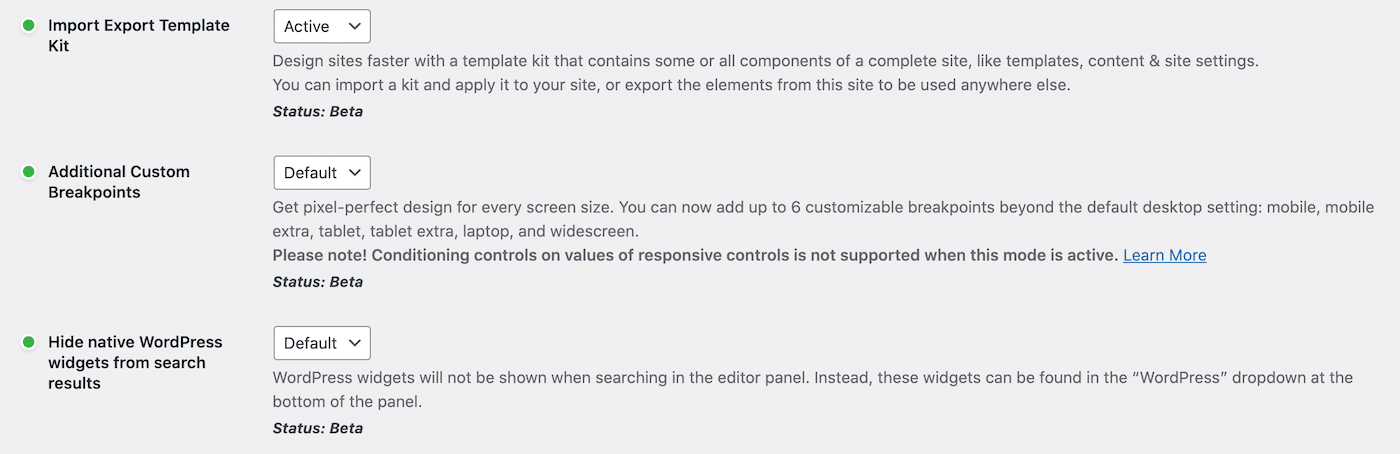Expand the Default dropdown for Additional Custom Breakpoints
The image size is (1400, 454).
tap(321, 173)
